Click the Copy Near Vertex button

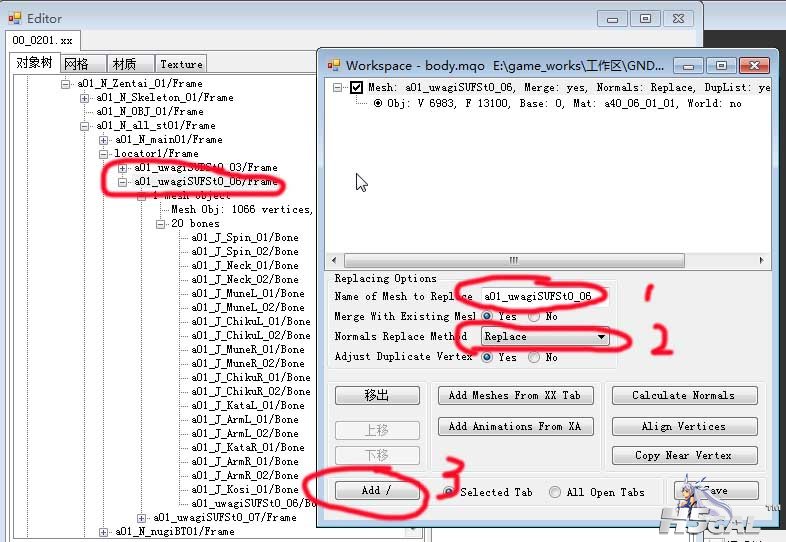coord(683,455)
